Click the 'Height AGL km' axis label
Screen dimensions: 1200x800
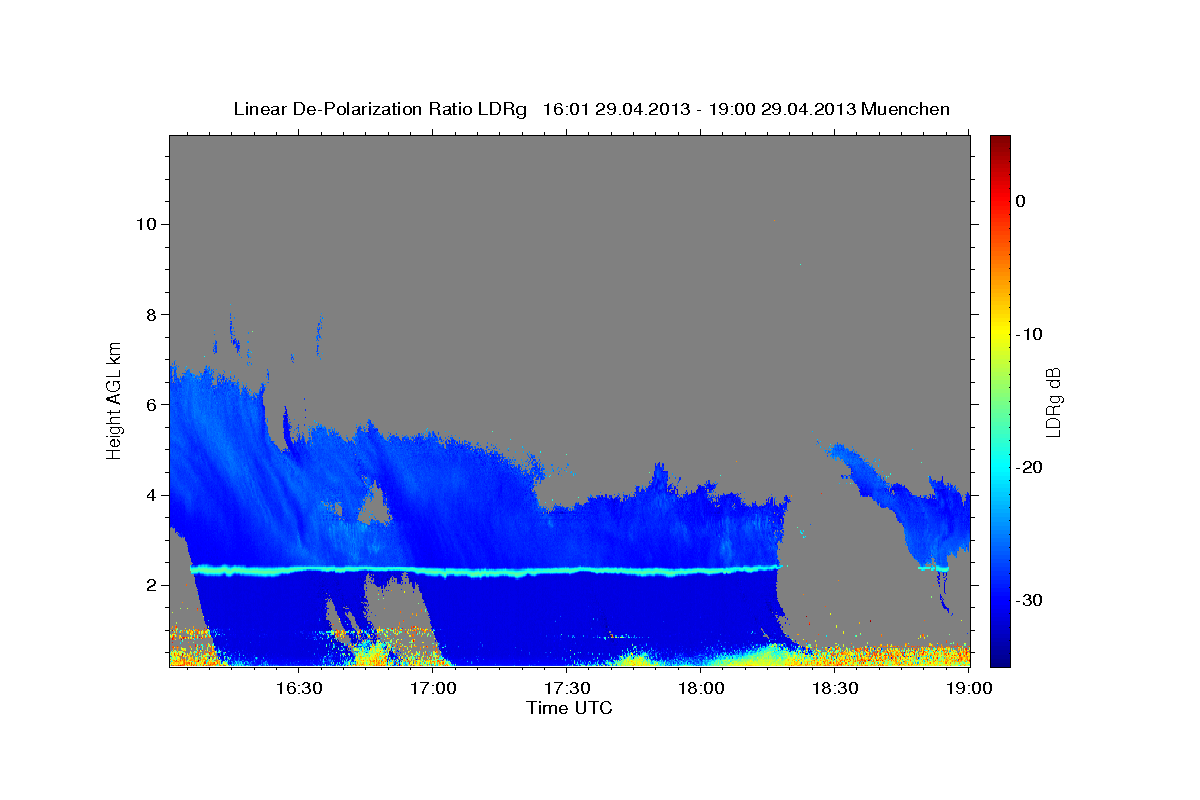(x=115, y=399)
